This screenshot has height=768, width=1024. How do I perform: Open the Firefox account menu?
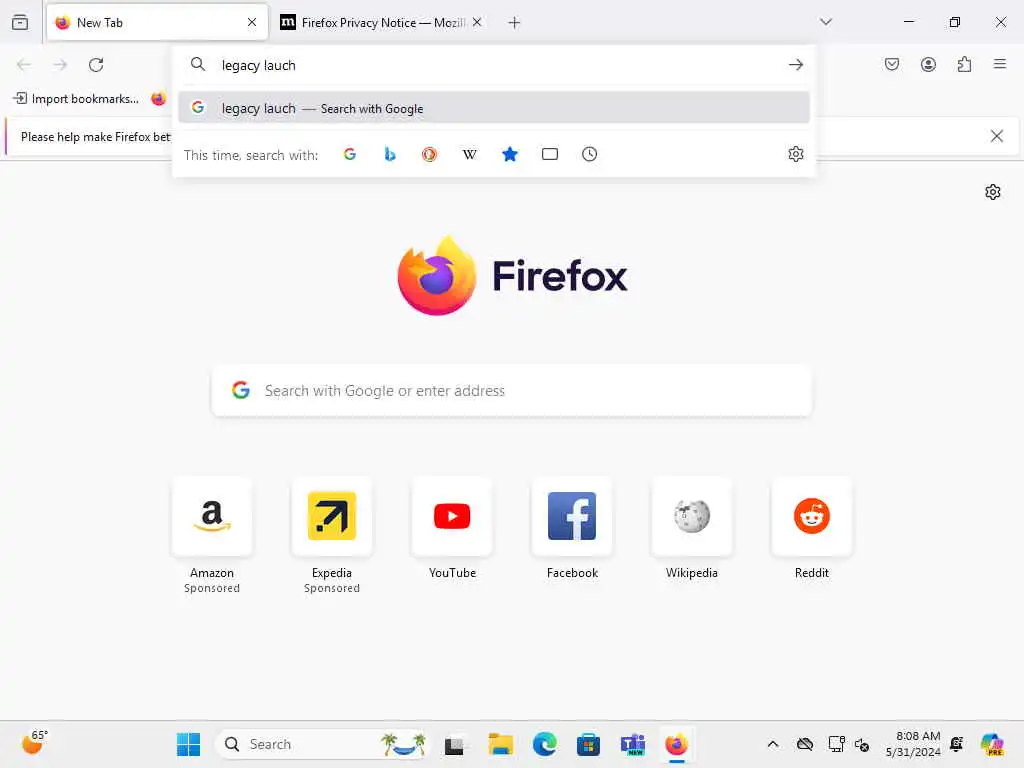[x=928, y=64]
